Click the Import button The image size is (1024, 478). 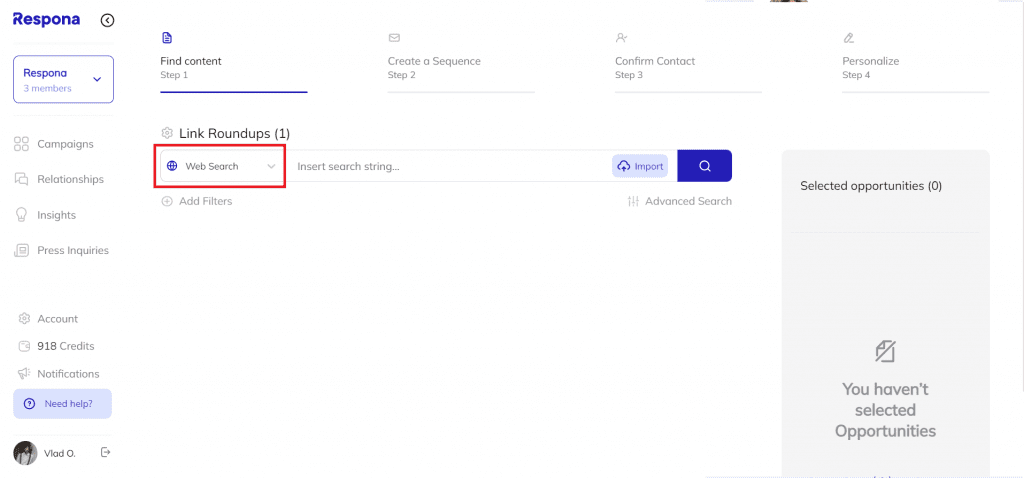tap(640, 167)
